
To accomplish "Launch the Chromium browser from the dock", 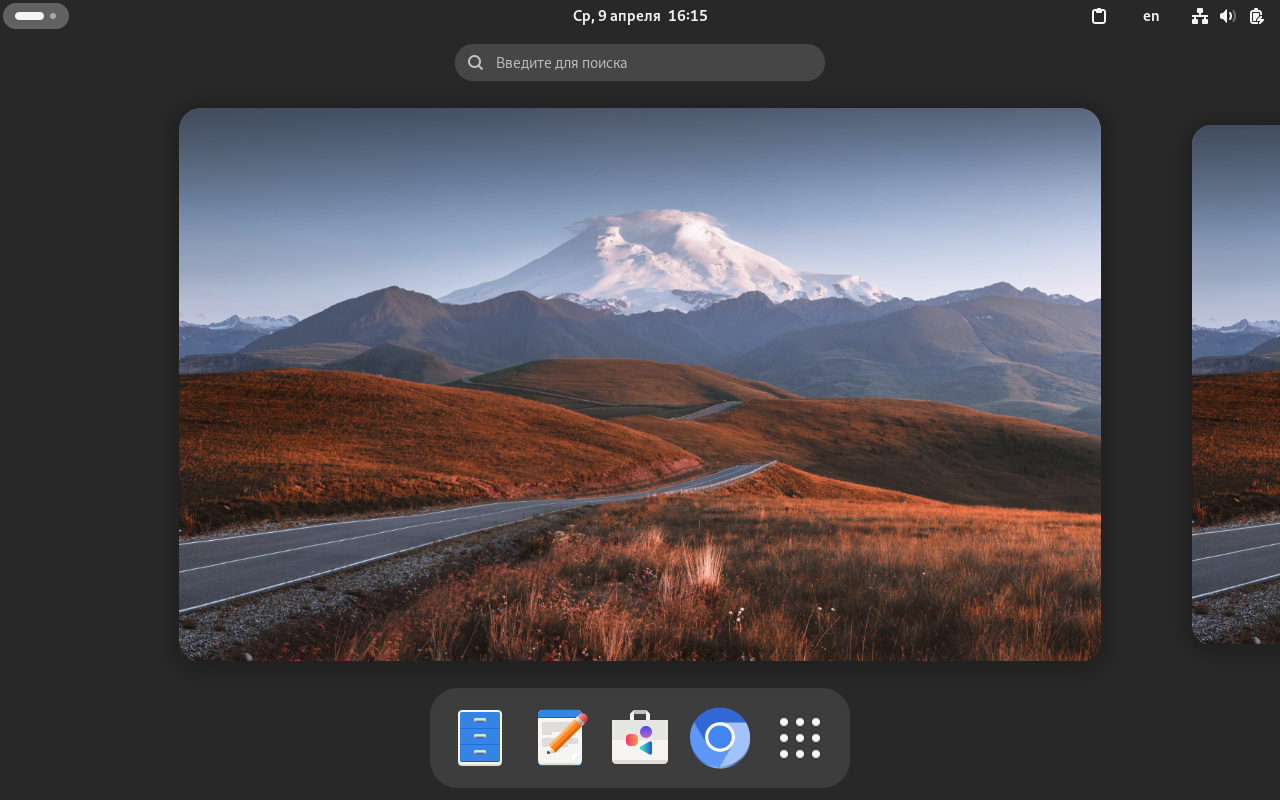I will click(x=720, y=738).
